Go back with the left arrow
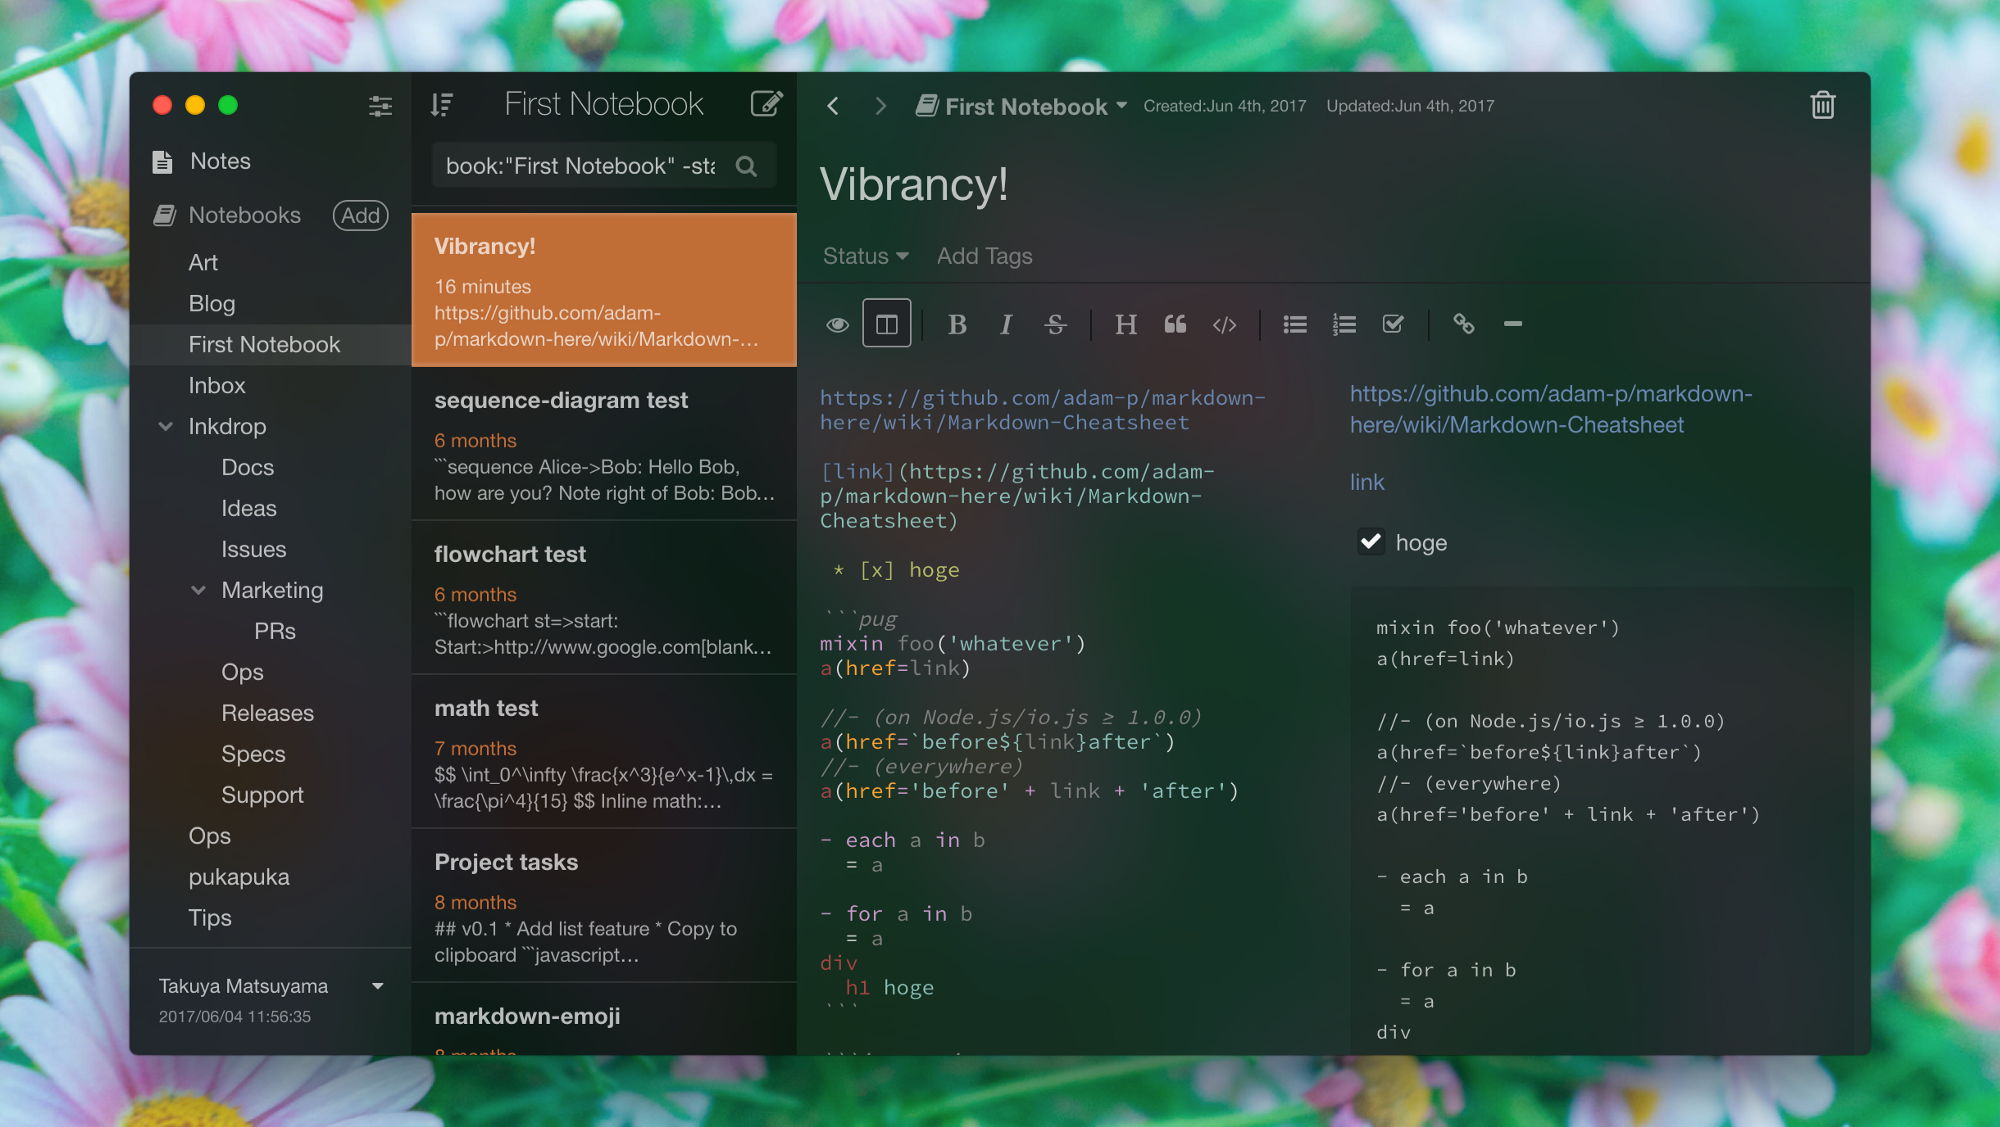 tap(833, 106)
